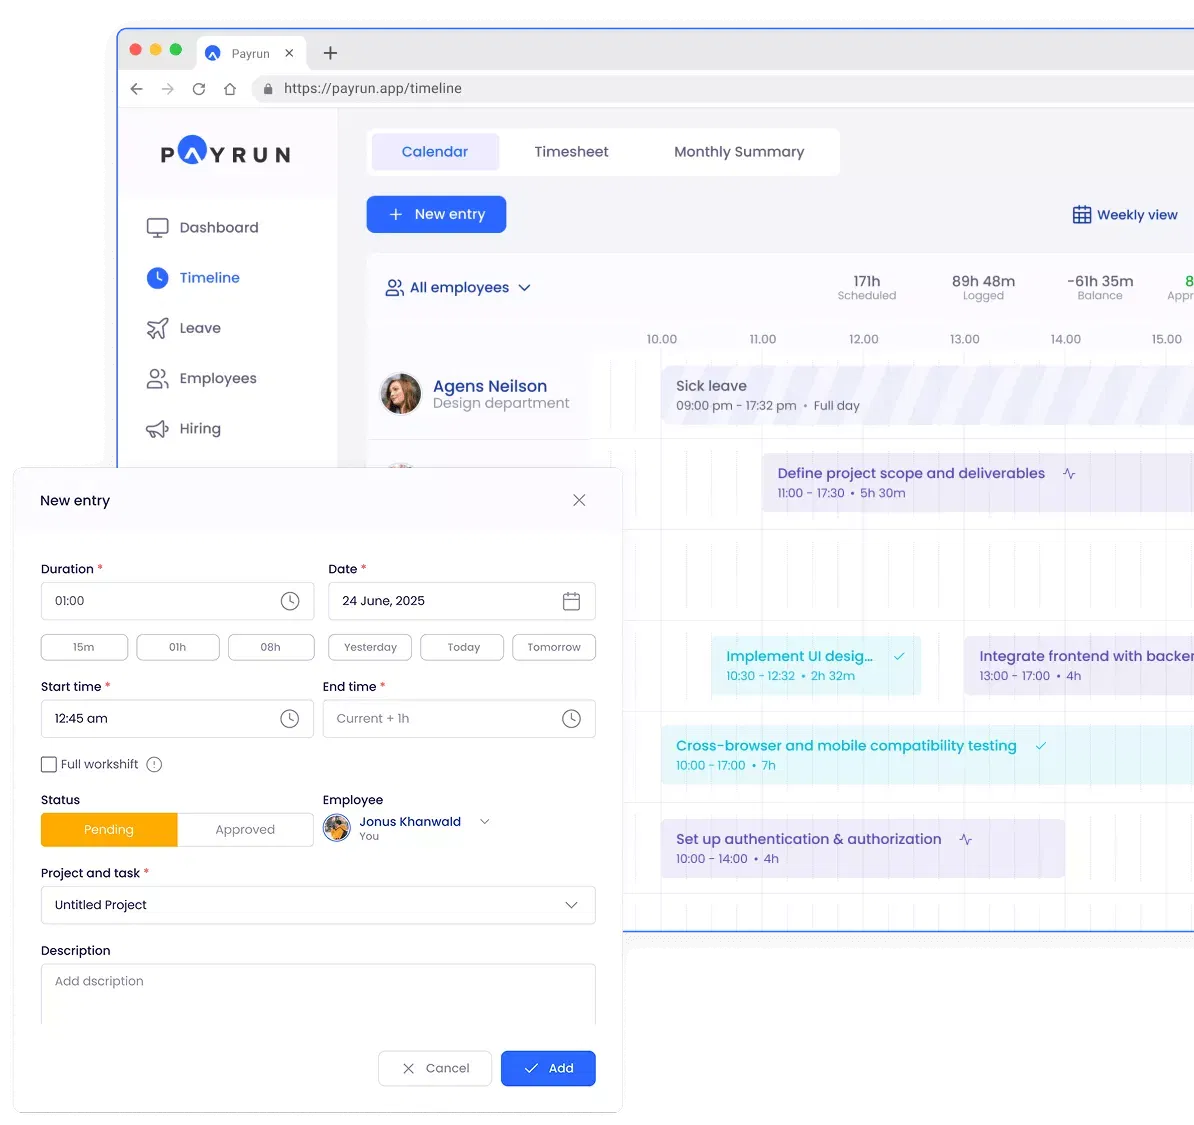Expand the All employees filter dropdown
The width and height of the screenshot is (1194, 1125).
(x=458, y=288)
